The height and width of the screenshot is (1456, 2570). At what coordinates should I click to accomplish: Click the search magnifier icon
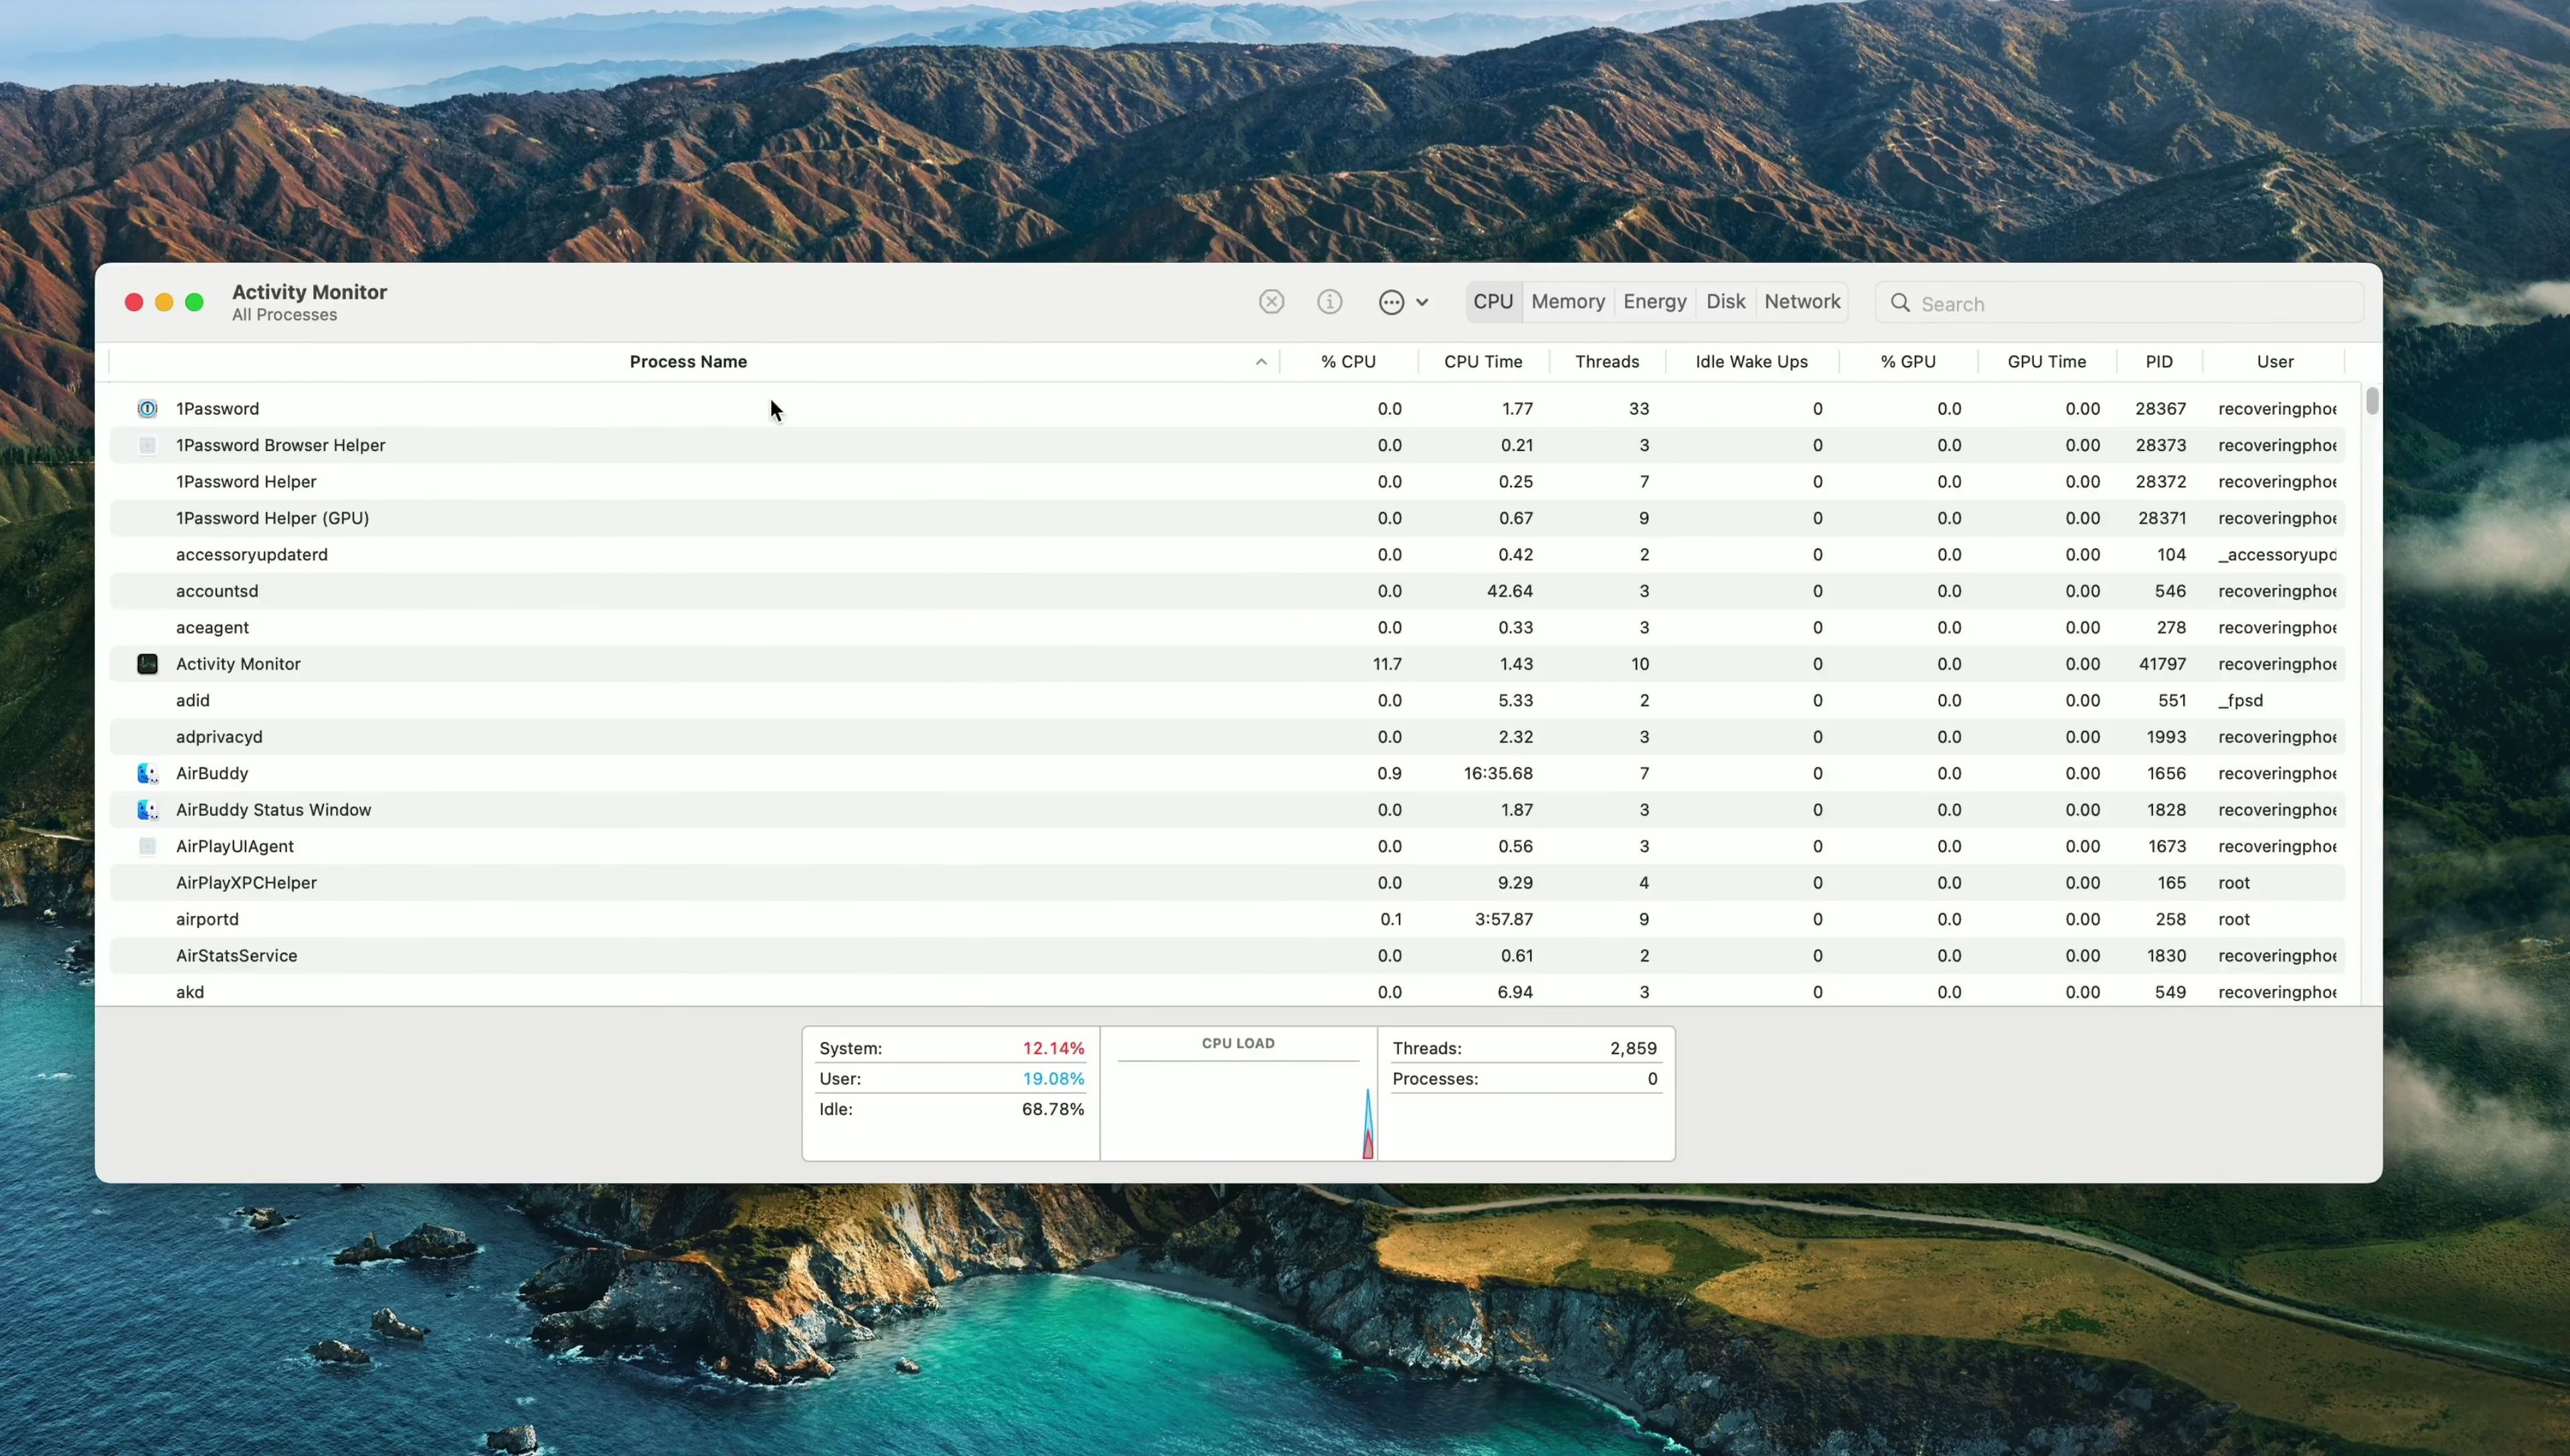pos(1900,303)
